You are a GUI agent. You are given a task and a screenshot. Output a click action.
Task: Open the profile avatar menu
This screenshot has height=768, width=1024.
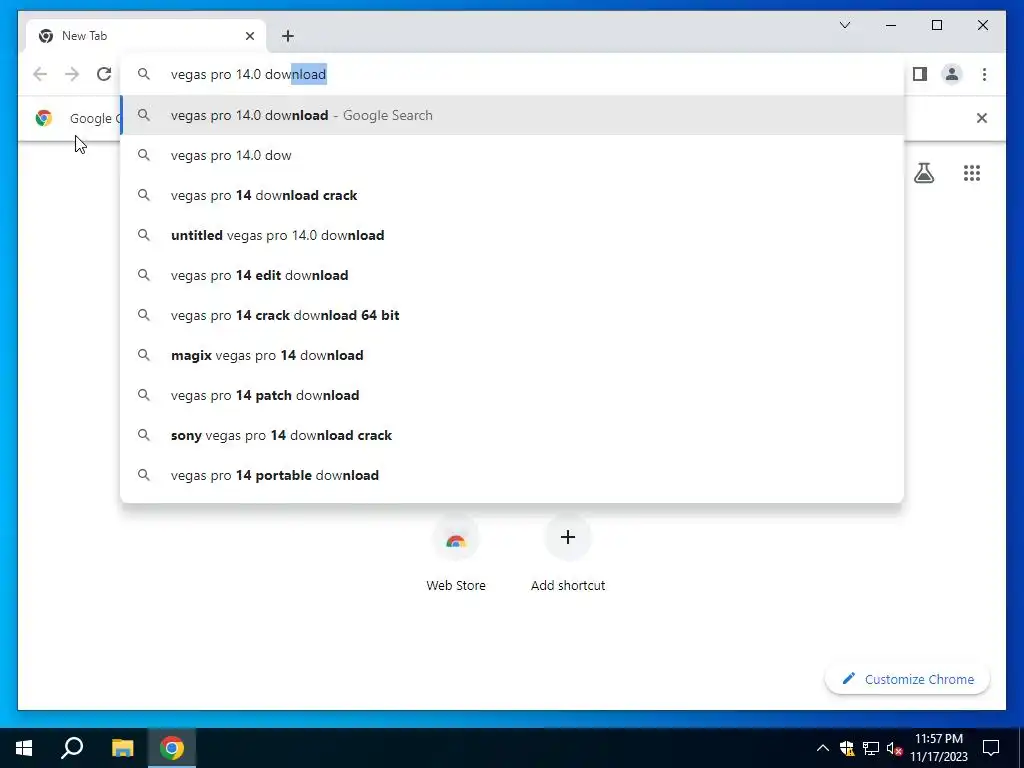[952, 74]
